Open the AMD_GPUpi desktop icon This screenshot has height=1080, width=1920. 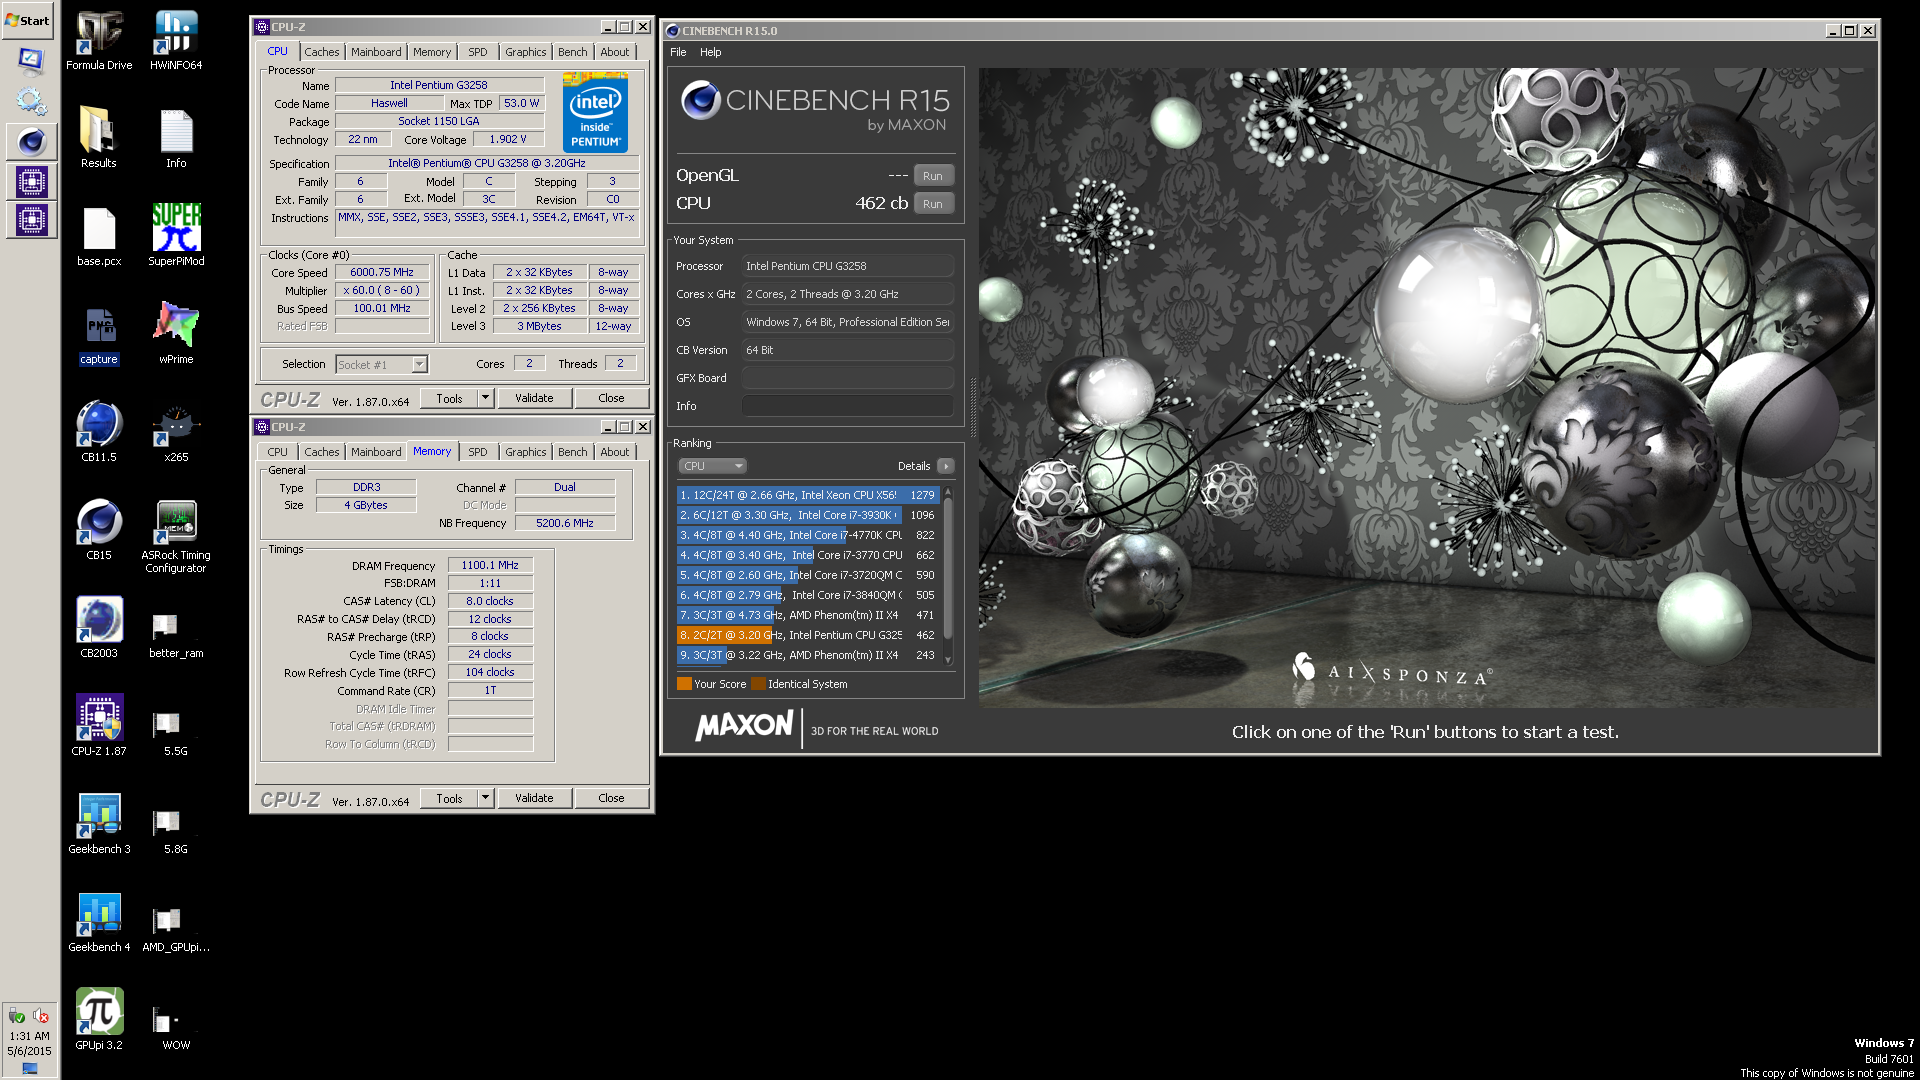(x=176, y=930)
